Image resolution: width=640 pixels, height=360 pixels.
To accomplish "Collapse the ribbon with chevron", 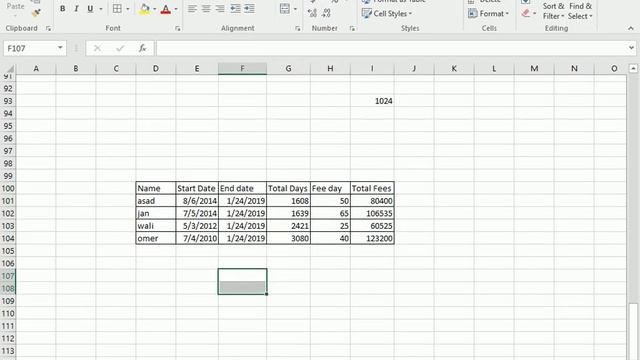I will click(x=631, y=28).
